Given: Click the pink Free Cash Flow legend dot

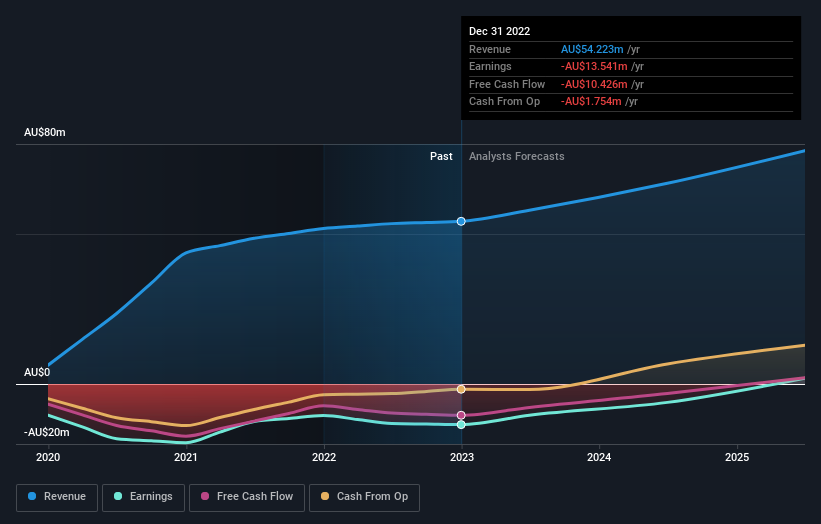Looking at the screenshot, I should [x=205, y=496].
